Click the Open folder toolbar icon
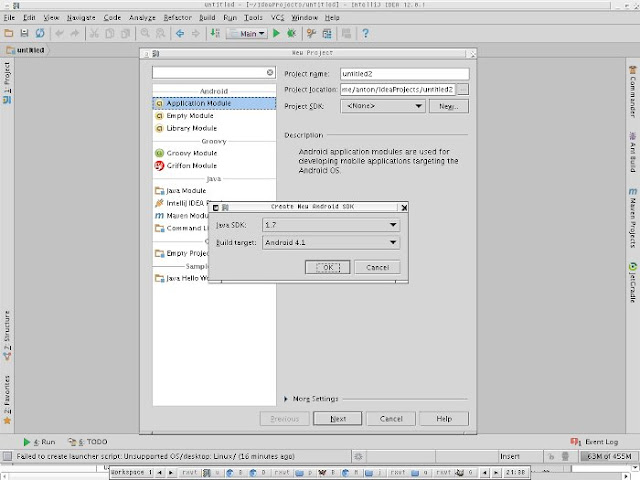Screen dimensions: 640x480 9,33
